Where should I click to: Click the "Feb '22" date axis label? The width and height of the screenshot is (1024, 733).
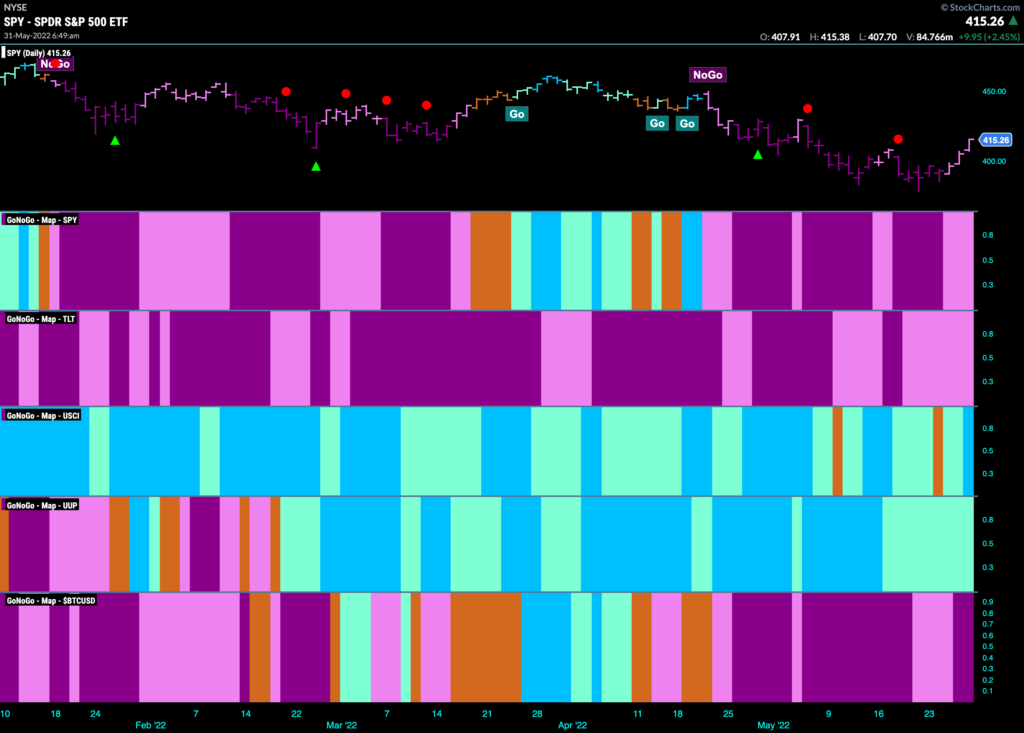[x=150, y=725]
